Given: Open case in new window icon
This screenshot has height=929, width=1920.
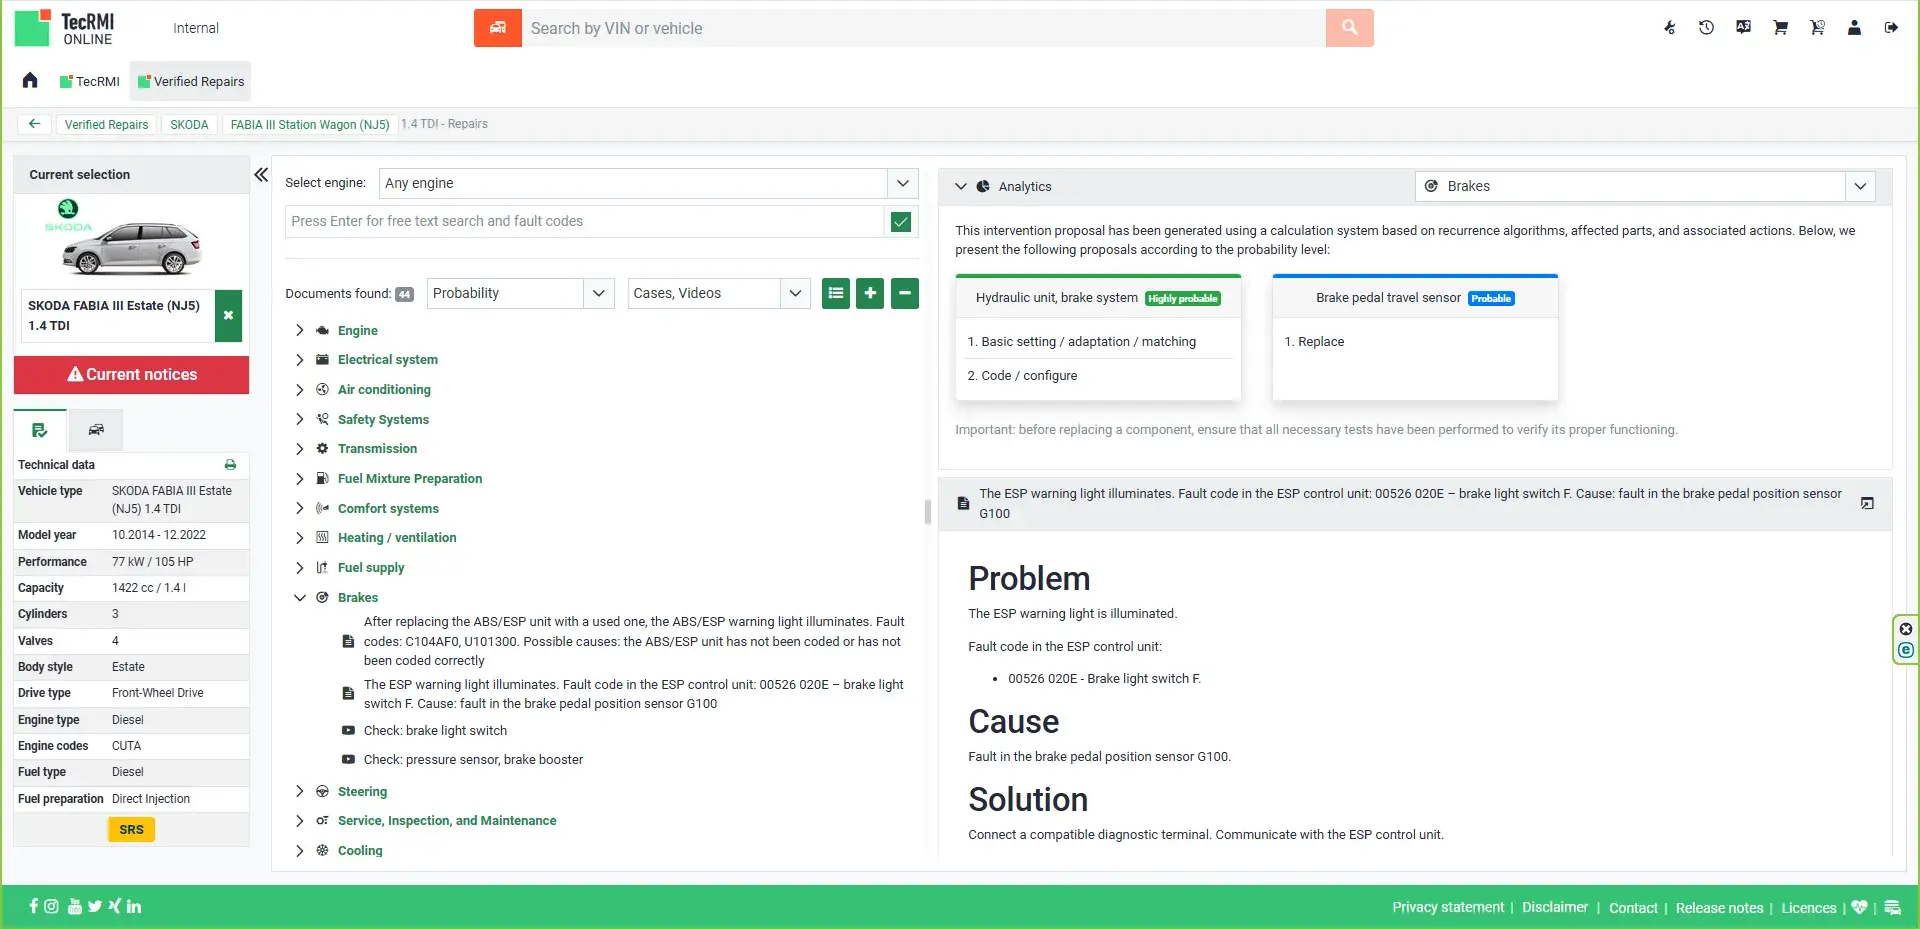Looking at the screenshot, I should point(1867,503).
